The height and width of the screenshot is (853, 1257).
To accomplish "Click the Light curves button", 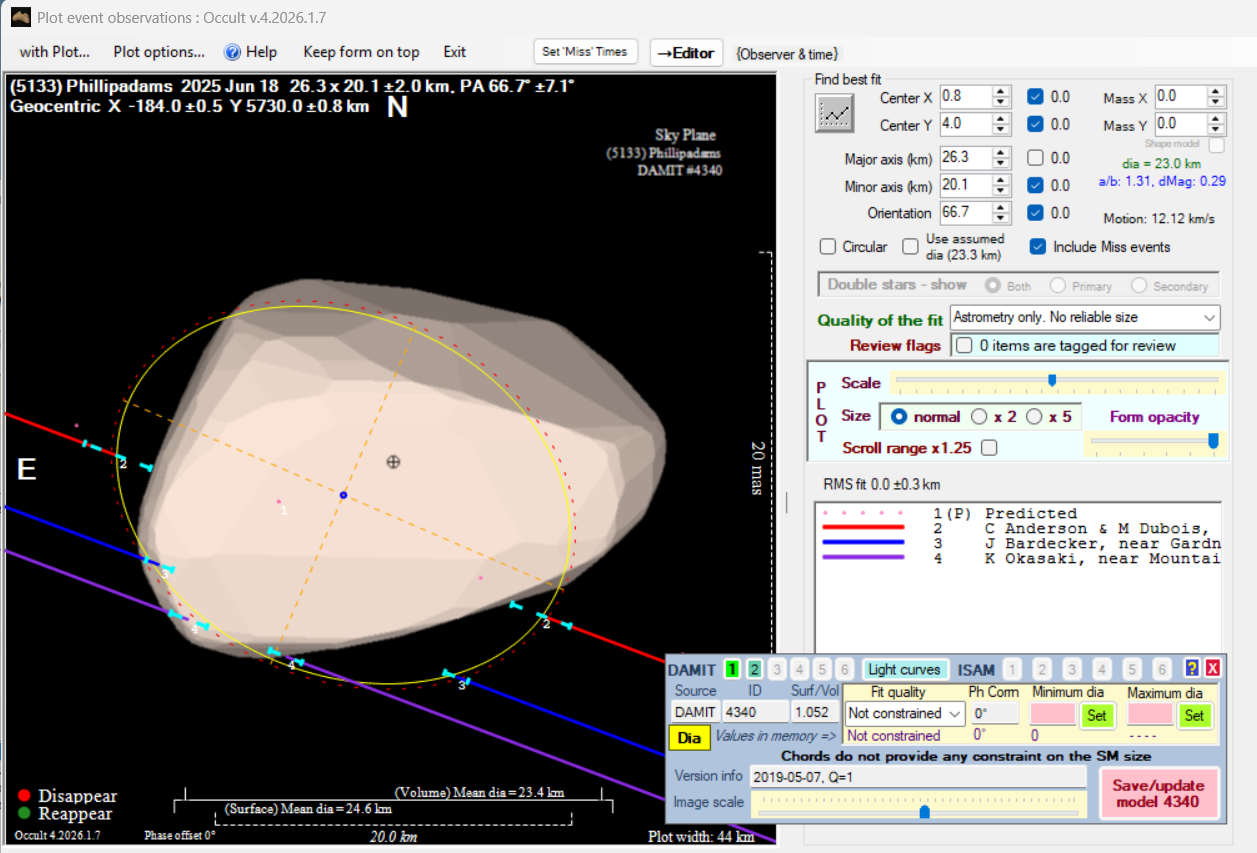I will (905, 669).
